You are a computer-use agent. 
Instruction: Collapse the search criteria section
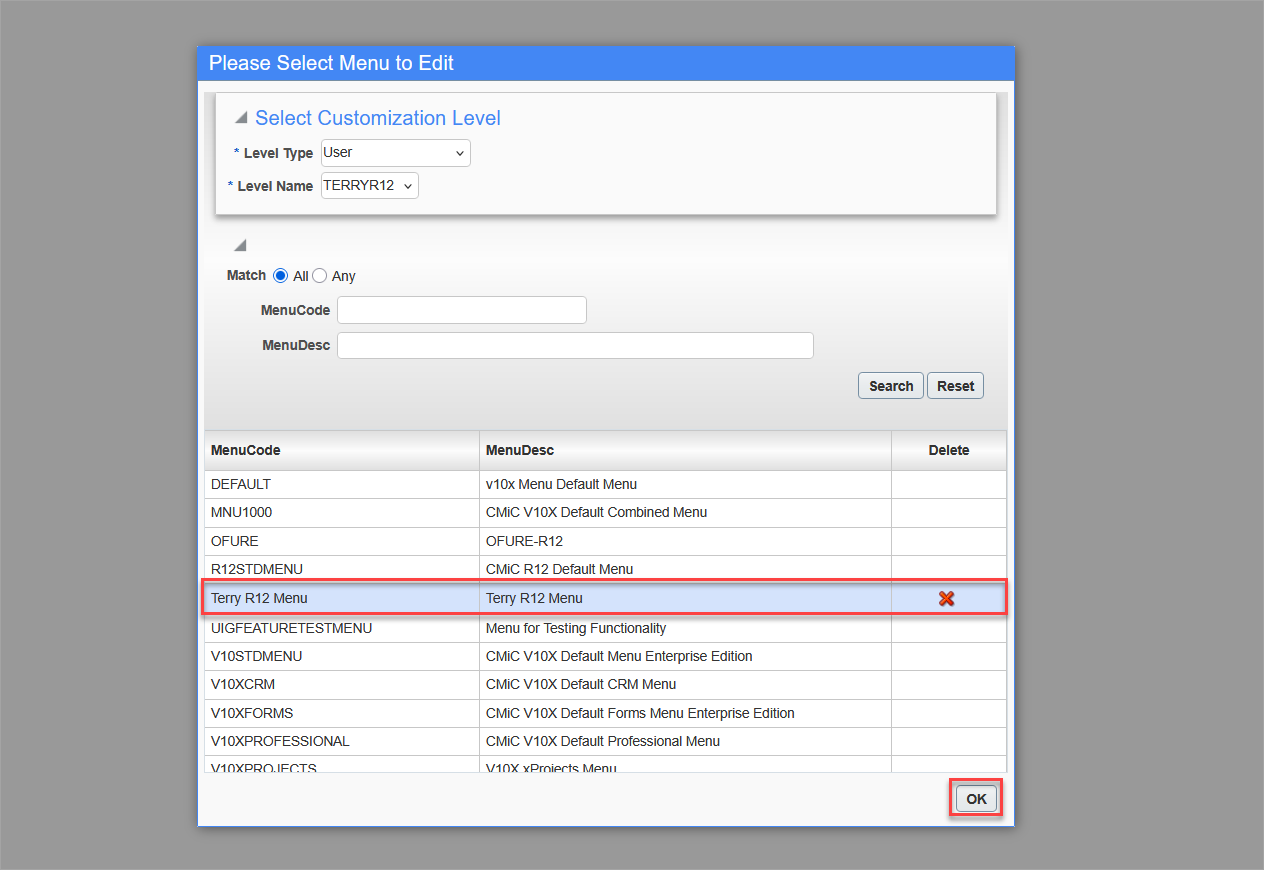point(240,245)
